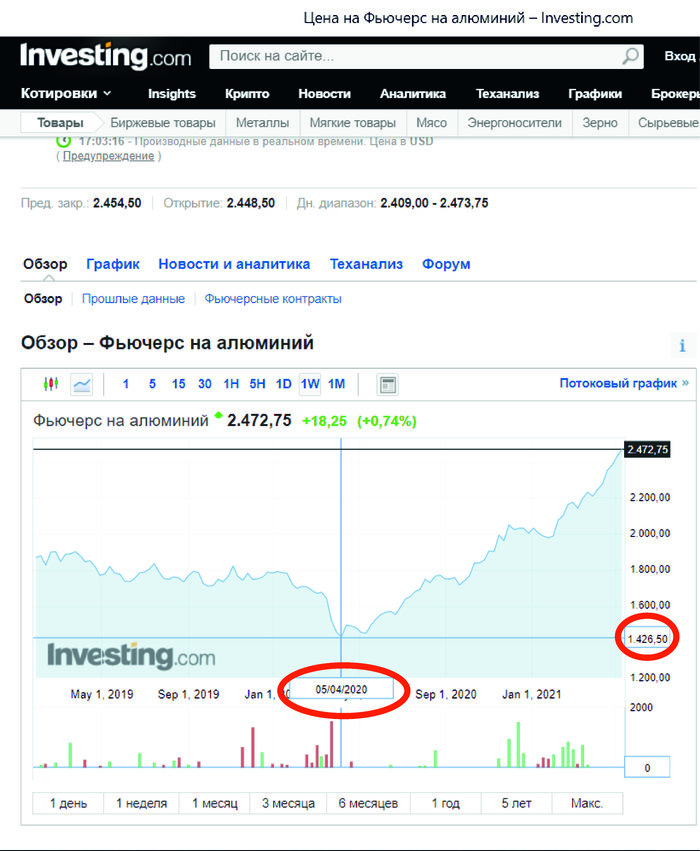
Task: Click the chart news calendar icon
Action: click(387, 384)
